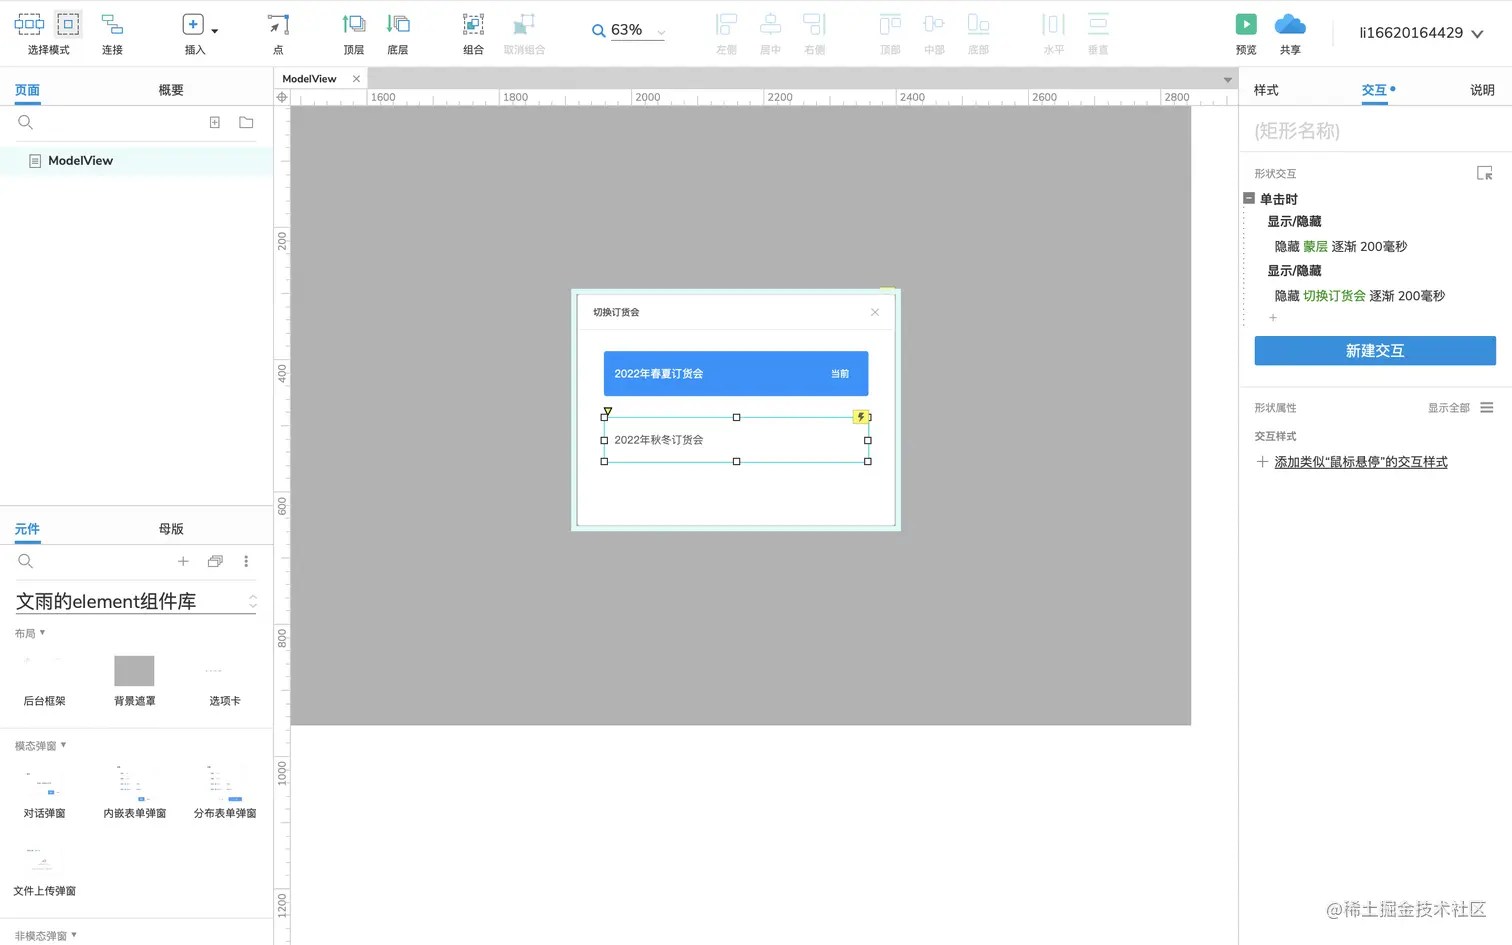The width and height of the screenshot is (1512, 945).
Task: Select the 背景遮罩 widget
Action: (x=134, y=680)
